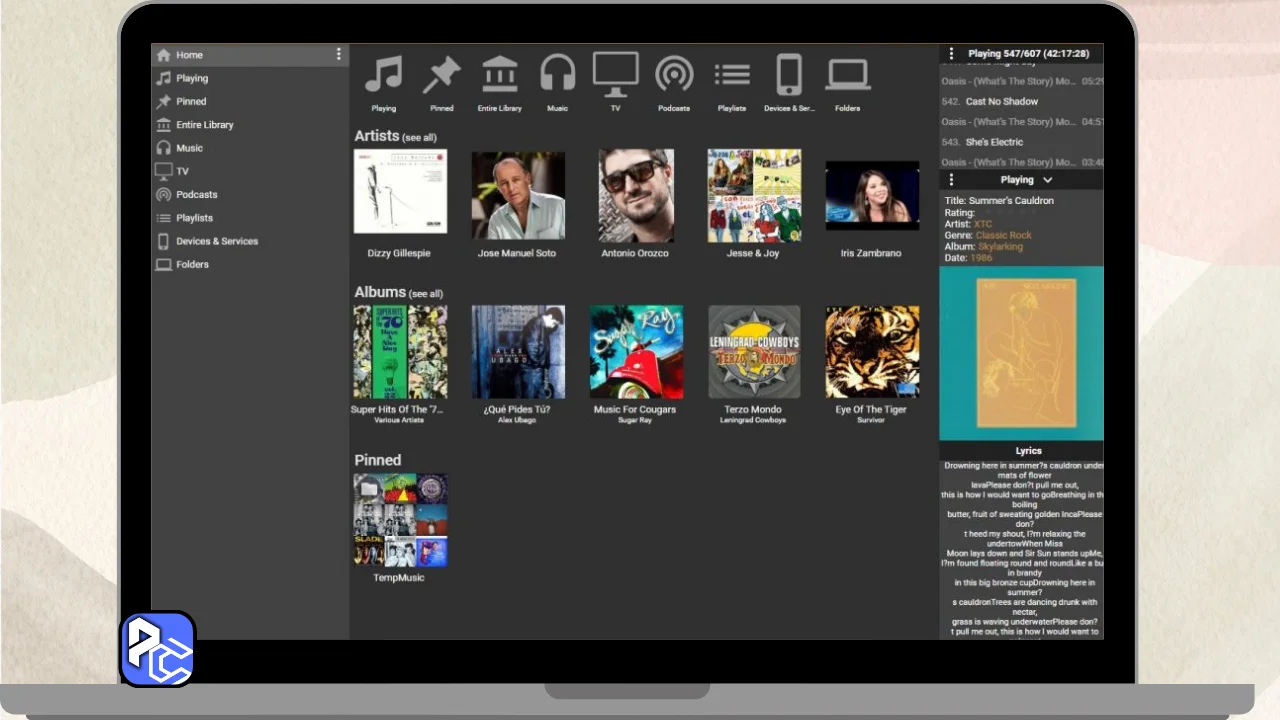
Task: Open Entire Library icon in top toolbar
Action: (x=499, y=75)
